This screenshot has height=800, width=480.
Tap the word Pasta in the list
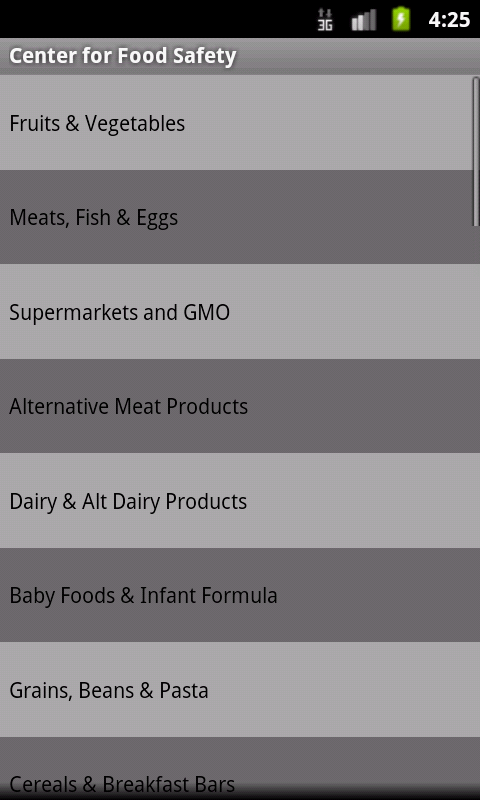tap(184, 690)
